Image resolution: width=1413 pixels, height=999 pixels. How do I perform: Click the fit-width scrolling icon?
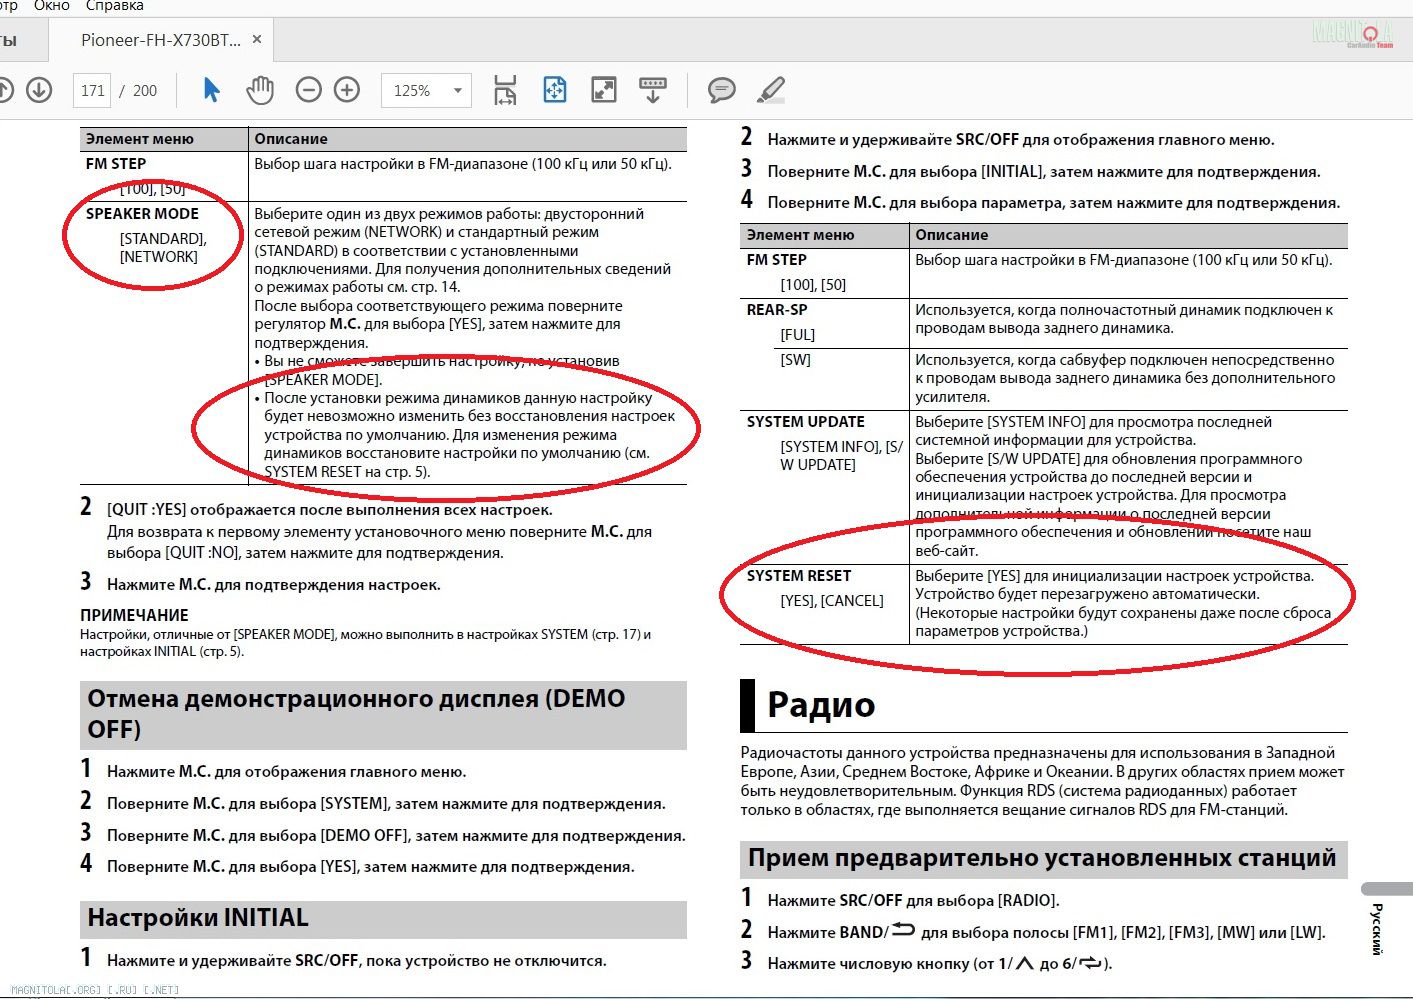coord(505,90)
